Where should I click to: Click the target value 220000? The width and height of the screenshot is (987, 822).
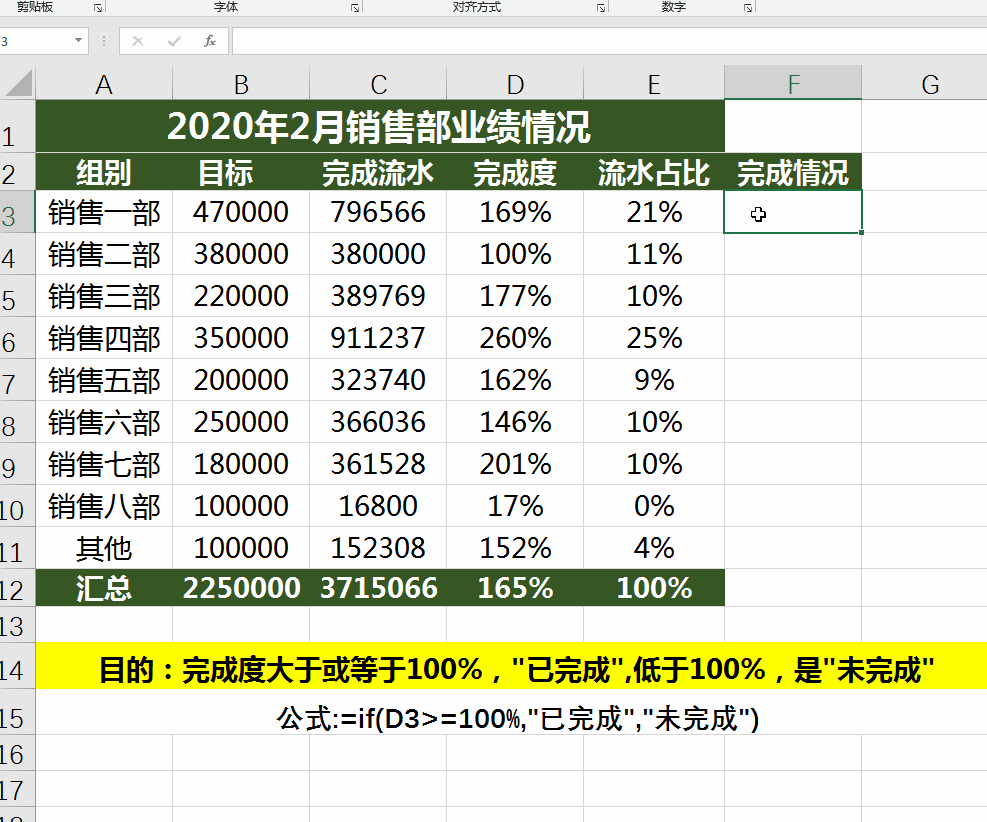pyautogui.click(x=241, y=296)
